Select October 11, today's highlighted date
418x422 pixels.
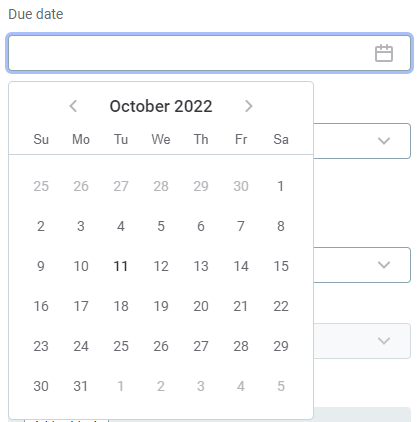click(x=121, y=266)
